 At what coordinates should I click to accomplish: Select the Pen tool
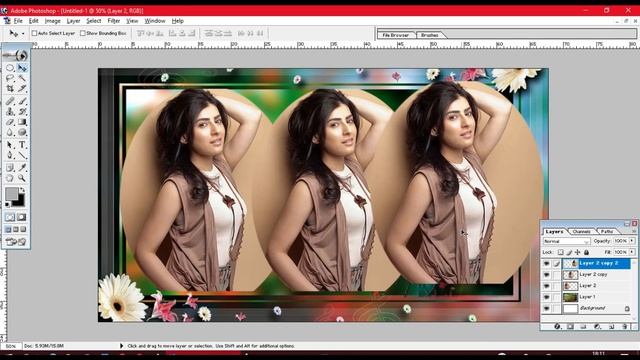pyautogui.click(x=10, y=155)
